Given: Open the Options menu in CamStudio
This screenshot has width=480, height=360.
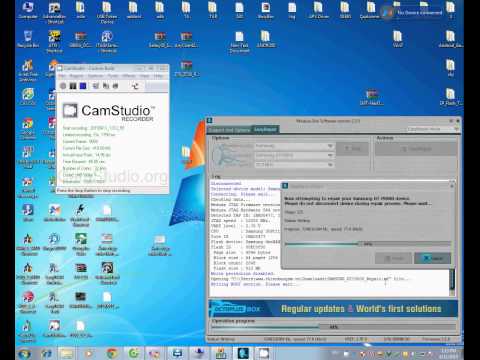Looking at the screenshot, I should 96,76.
